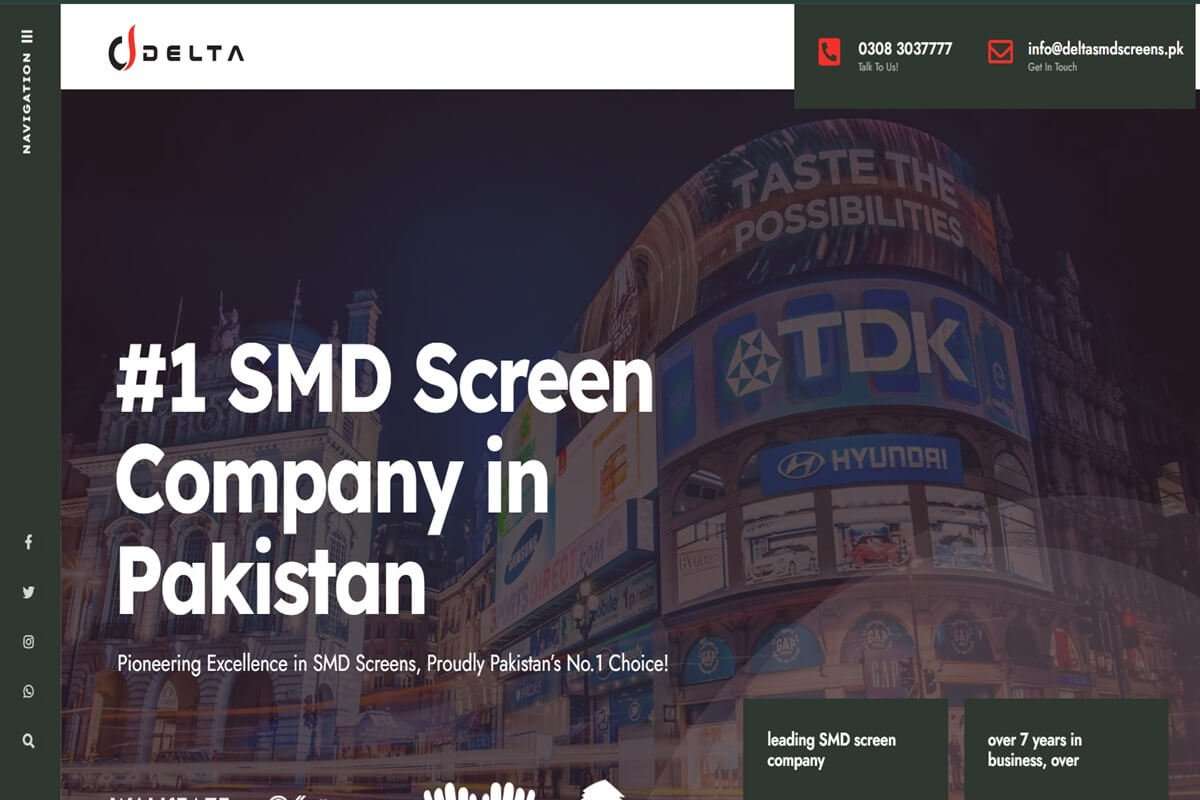Viewport: 1200px width, 800px height.
Task: Click the red envelope email icon
Action: (x=1000, y=52)
